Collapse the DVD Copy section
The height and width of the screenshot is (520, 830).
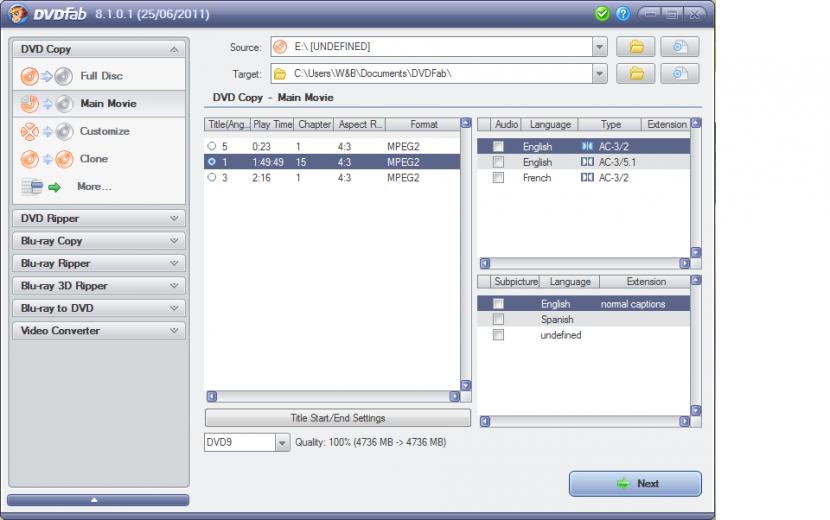(x=99, y=49)
